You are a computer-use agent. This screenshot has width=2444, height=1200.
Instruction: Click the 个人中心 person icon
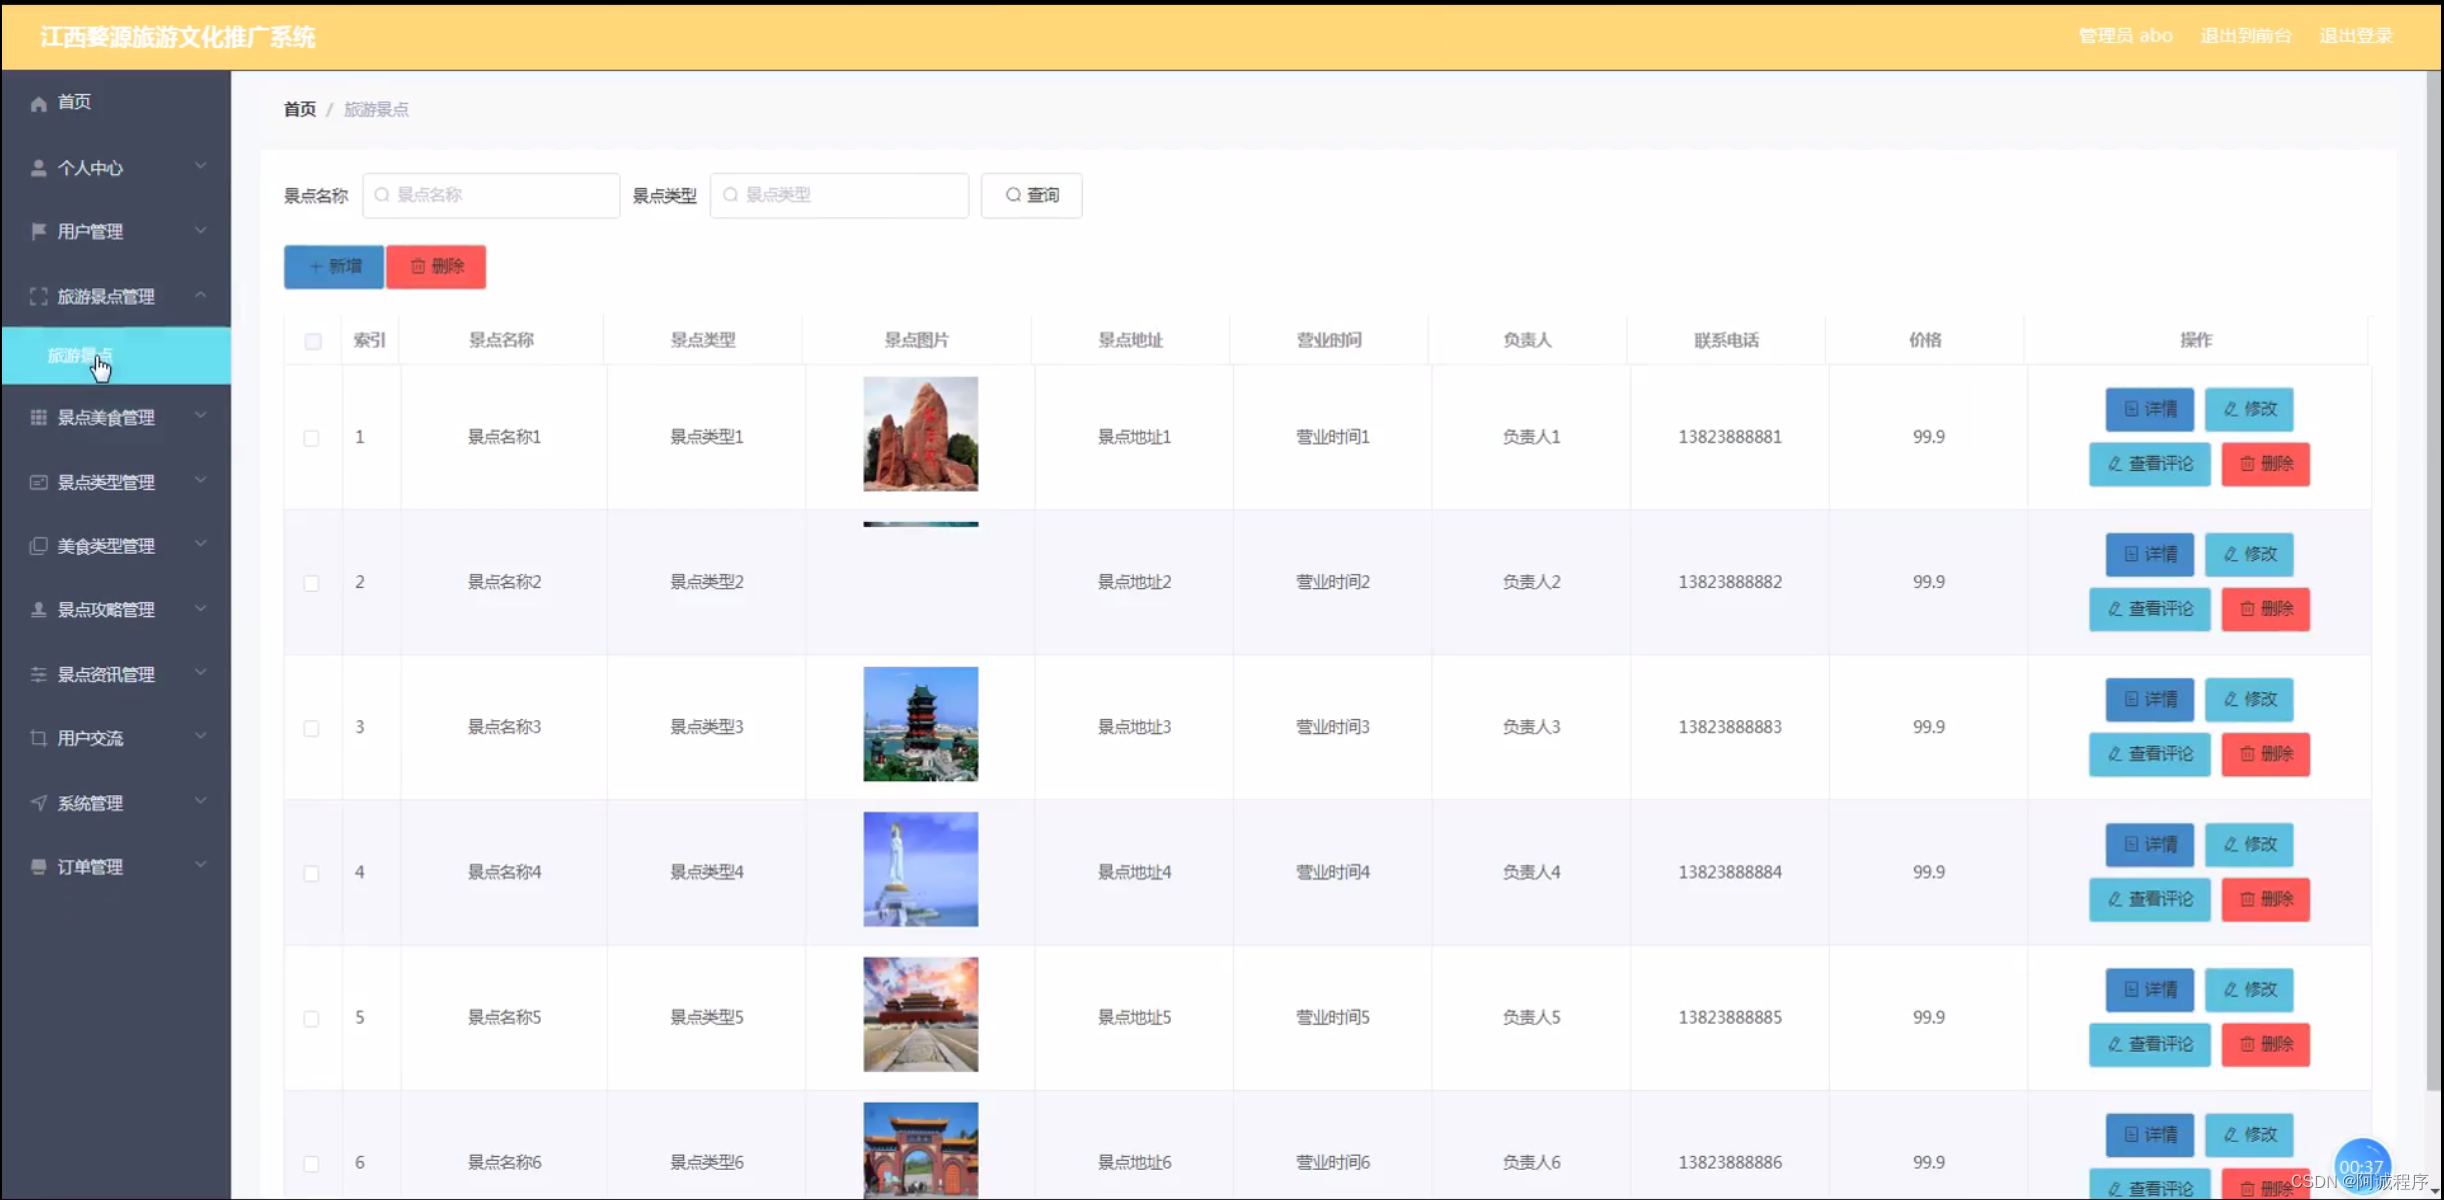[x=38, y=166]
